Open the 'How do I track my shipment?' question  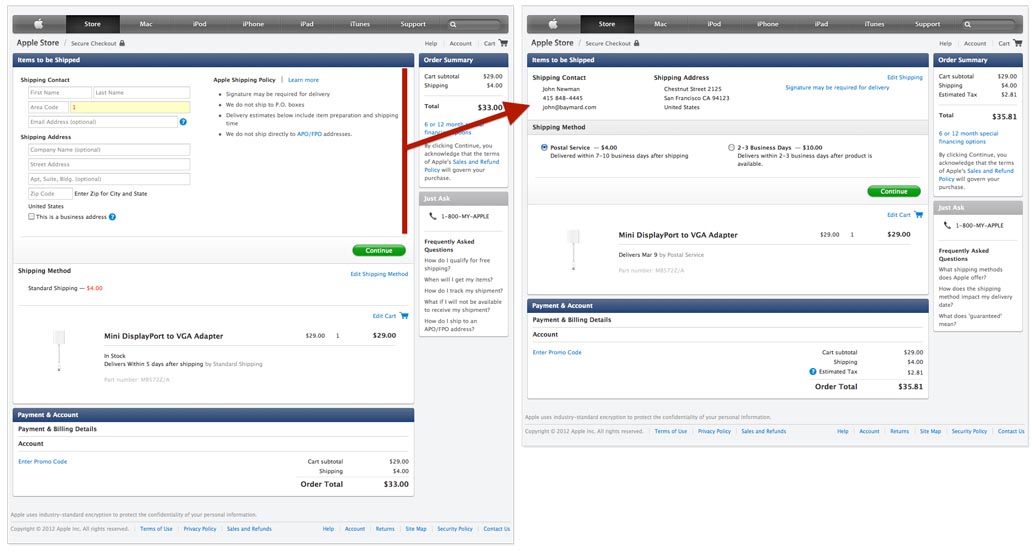point(462,291)
